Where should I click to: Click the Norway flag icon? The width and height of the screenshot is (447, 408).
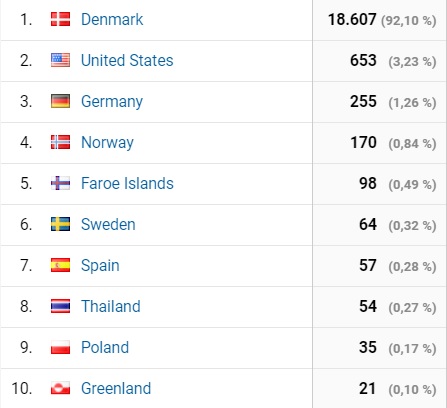pos(60,142)
